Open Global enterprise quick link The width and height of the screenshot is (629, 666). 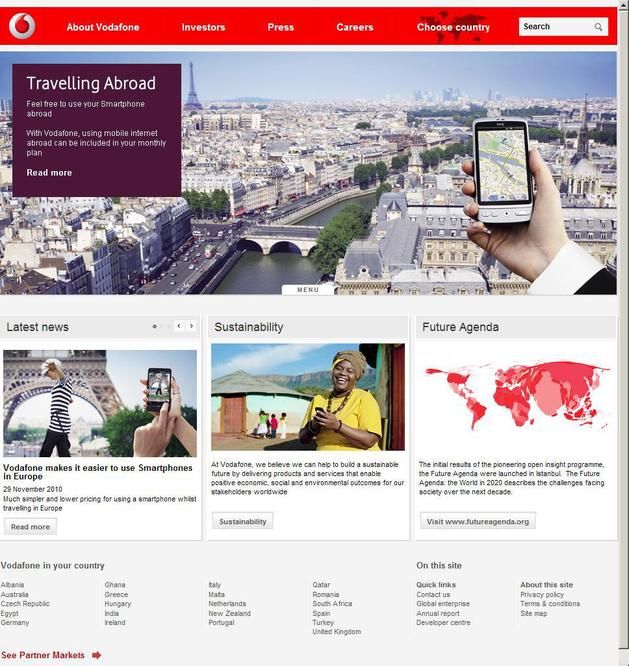pos(443,604)
